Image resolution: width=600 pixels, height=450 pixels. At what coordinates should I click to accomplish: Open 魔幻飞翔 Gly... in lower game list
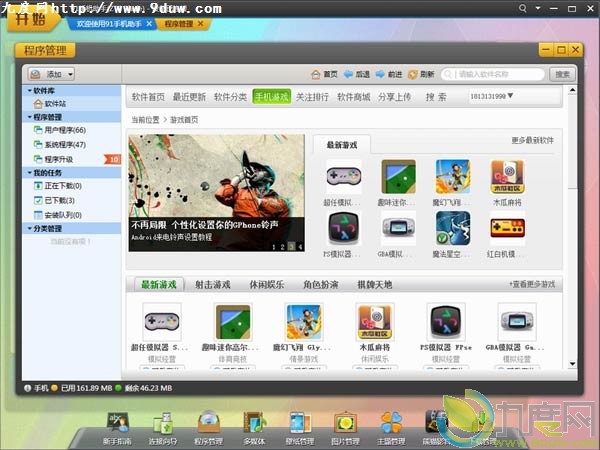pyautogui.click(x=304, y=322)
